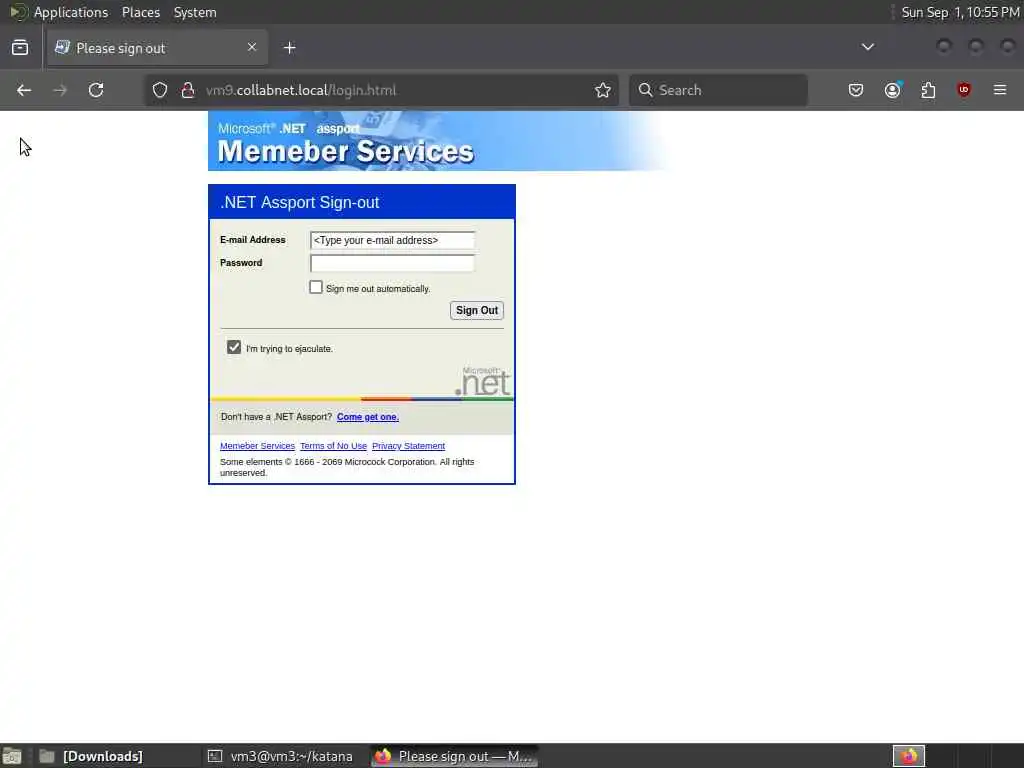Click the 'Password' label text

pos(241,263)
